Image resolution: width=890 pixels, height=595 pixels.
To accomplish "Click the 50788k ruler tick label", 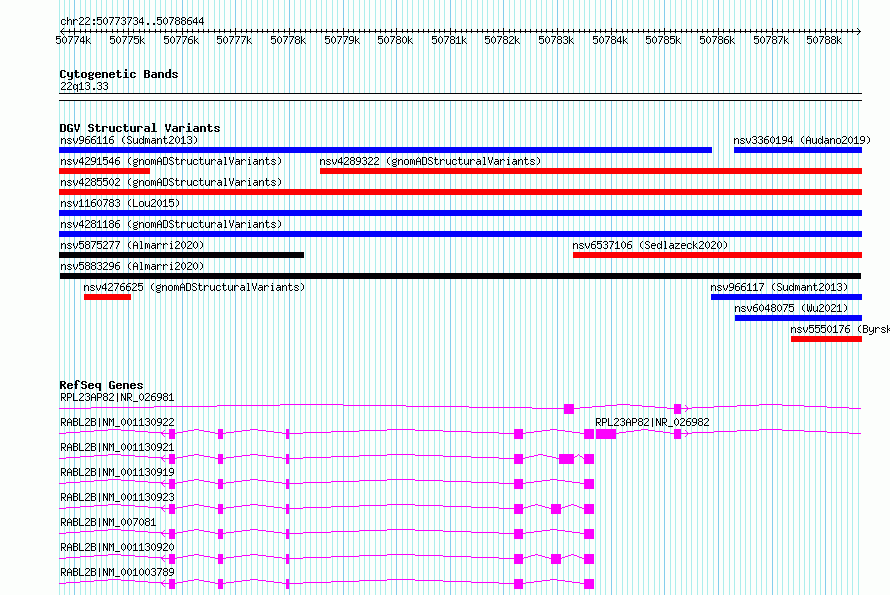I will 824,40.
